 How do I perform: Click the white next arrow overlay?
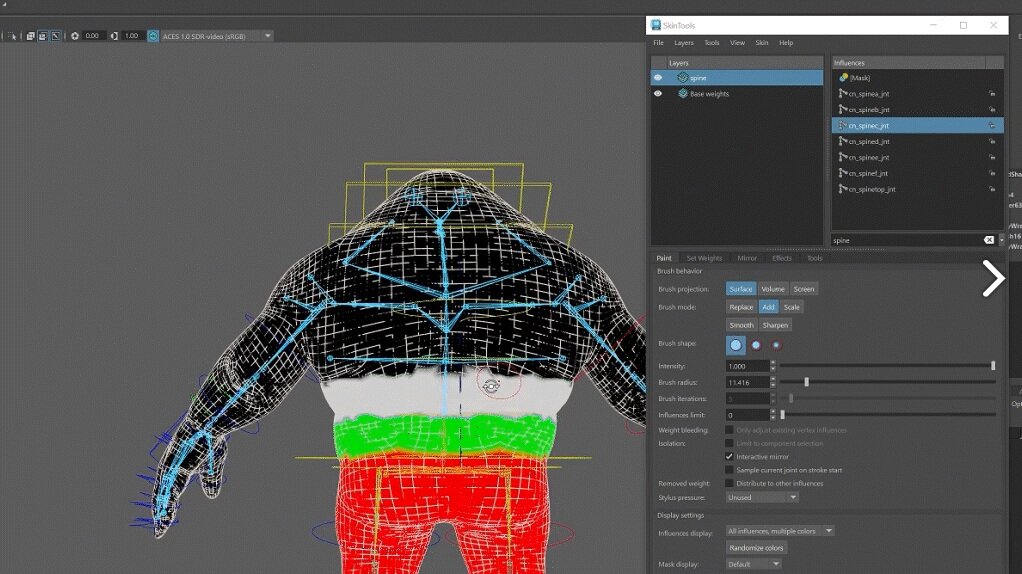(992, 279)
